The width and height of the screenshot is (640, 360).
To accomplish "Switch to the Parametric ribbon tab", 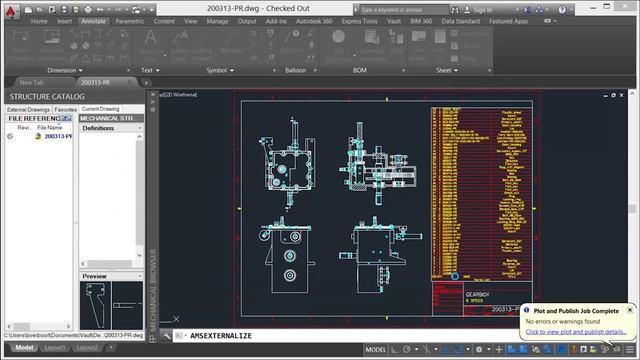I will click(x=130, y=21).
